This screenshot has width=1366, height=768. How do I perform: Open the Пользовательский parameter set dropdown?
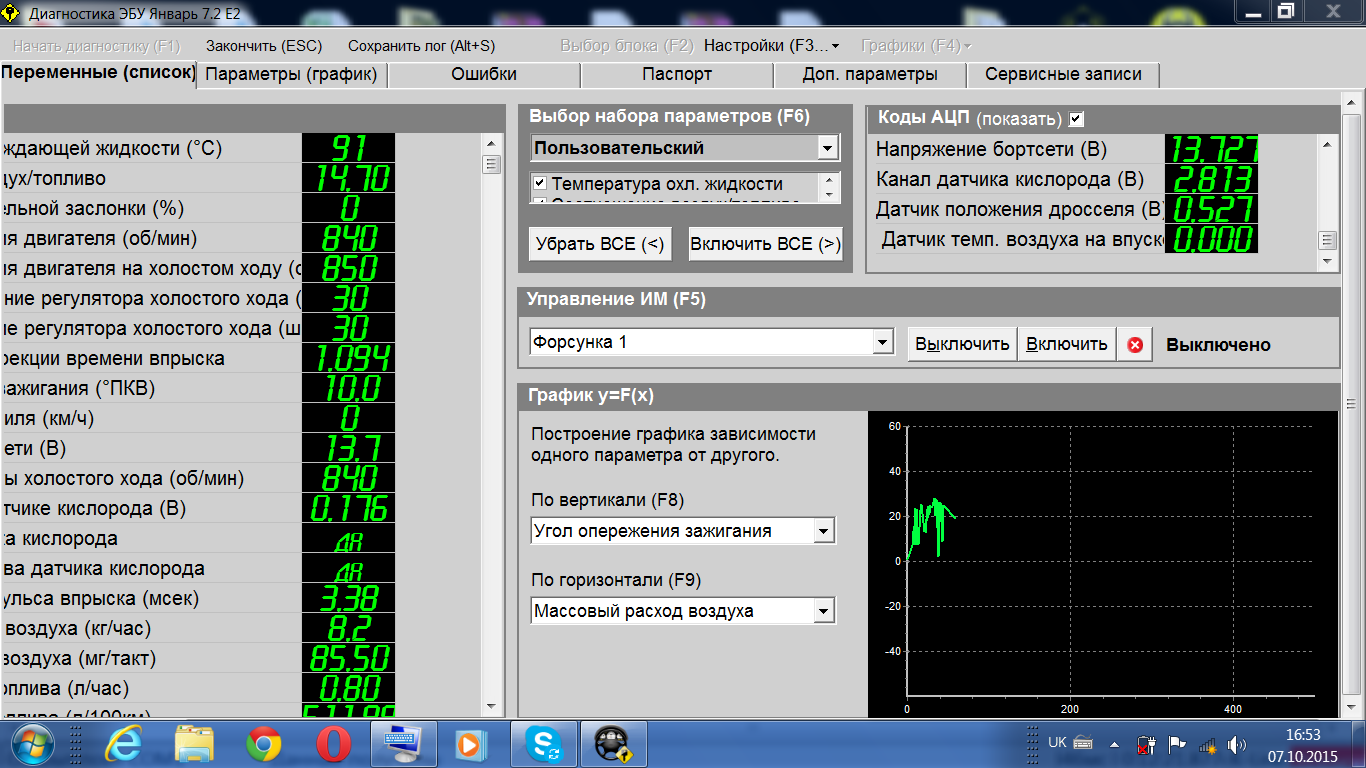(827, 148)
